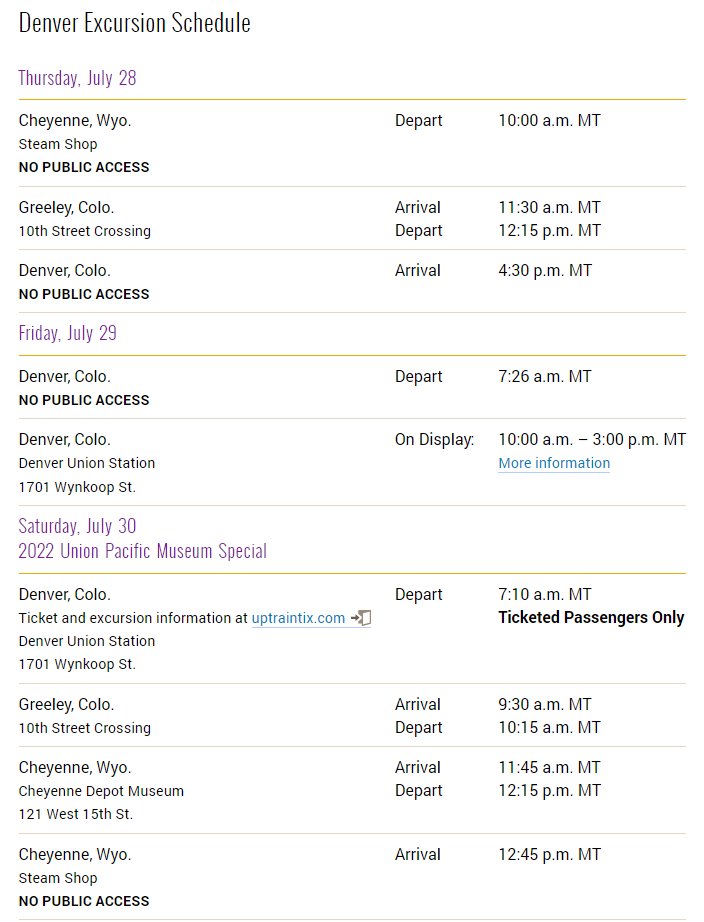Select the Thursday, July 28 heading
The width and height of the screenshot is (704, 922).
pyautogui.click(x=77, y=78)
